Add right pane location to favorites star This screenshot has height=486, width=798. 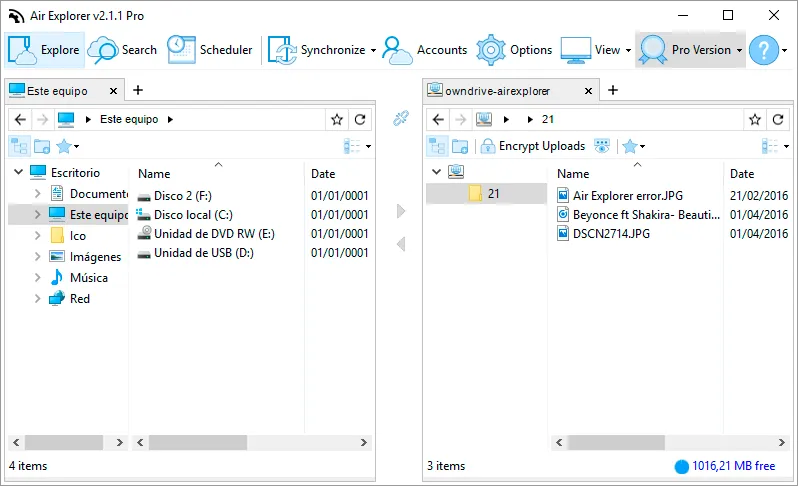point(755,120)
